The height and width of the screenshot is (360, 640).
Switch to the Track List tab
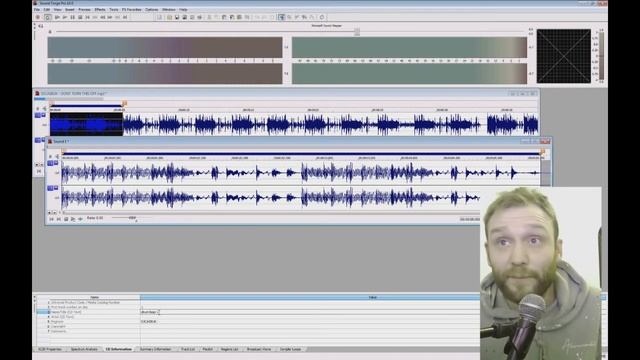click(188, 349)
